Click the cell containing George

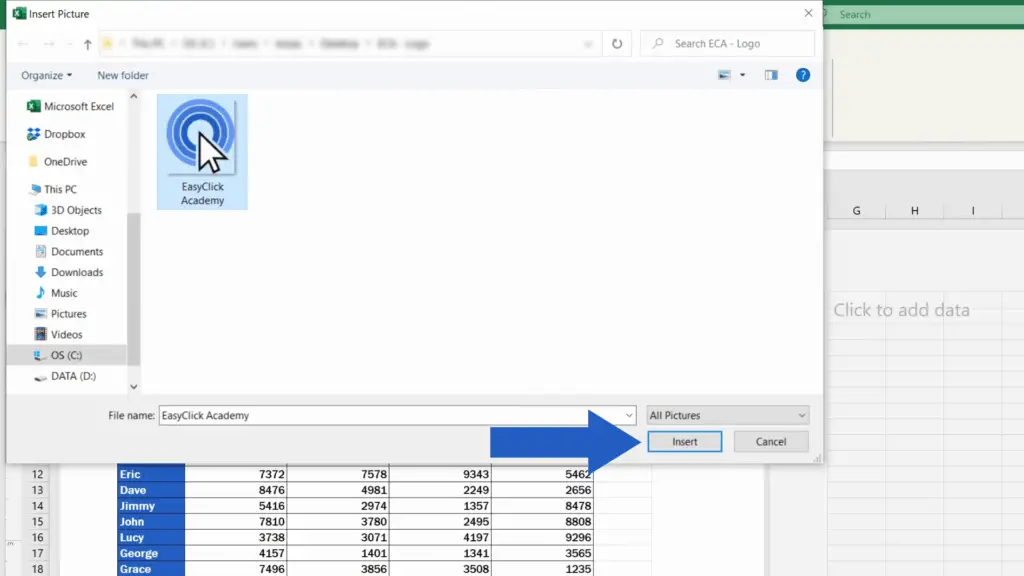pyautogui.click(x=151, y=553)
